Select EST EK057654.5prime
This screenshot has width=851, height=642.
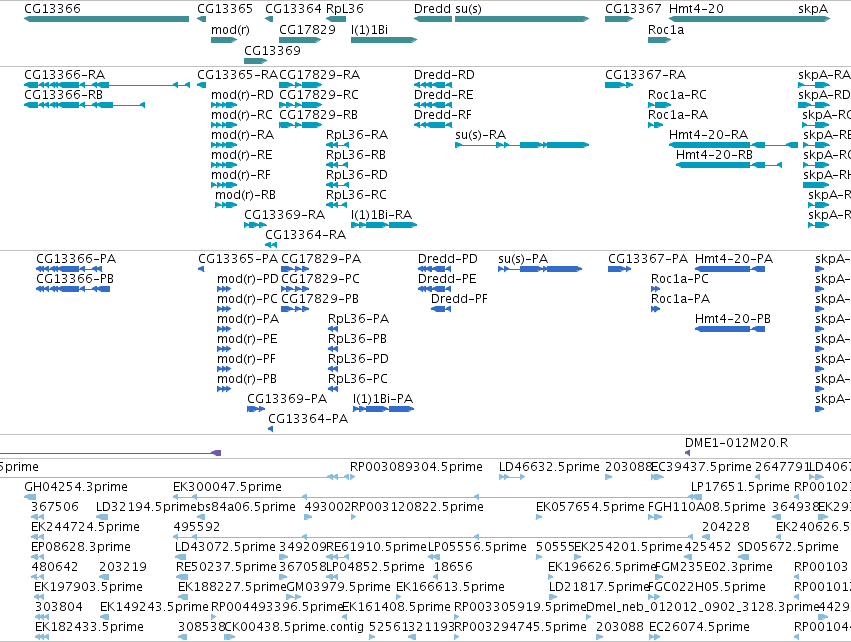pos(539,517)
